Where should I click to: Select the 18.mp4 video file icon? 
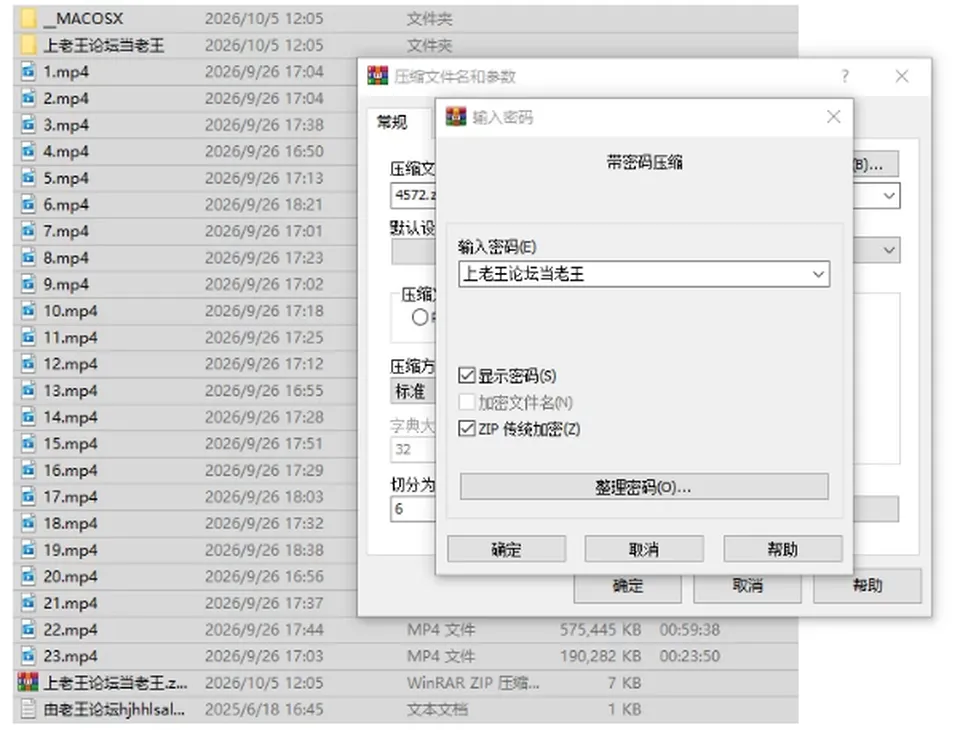pyautogui.click(x=28, y=523)
